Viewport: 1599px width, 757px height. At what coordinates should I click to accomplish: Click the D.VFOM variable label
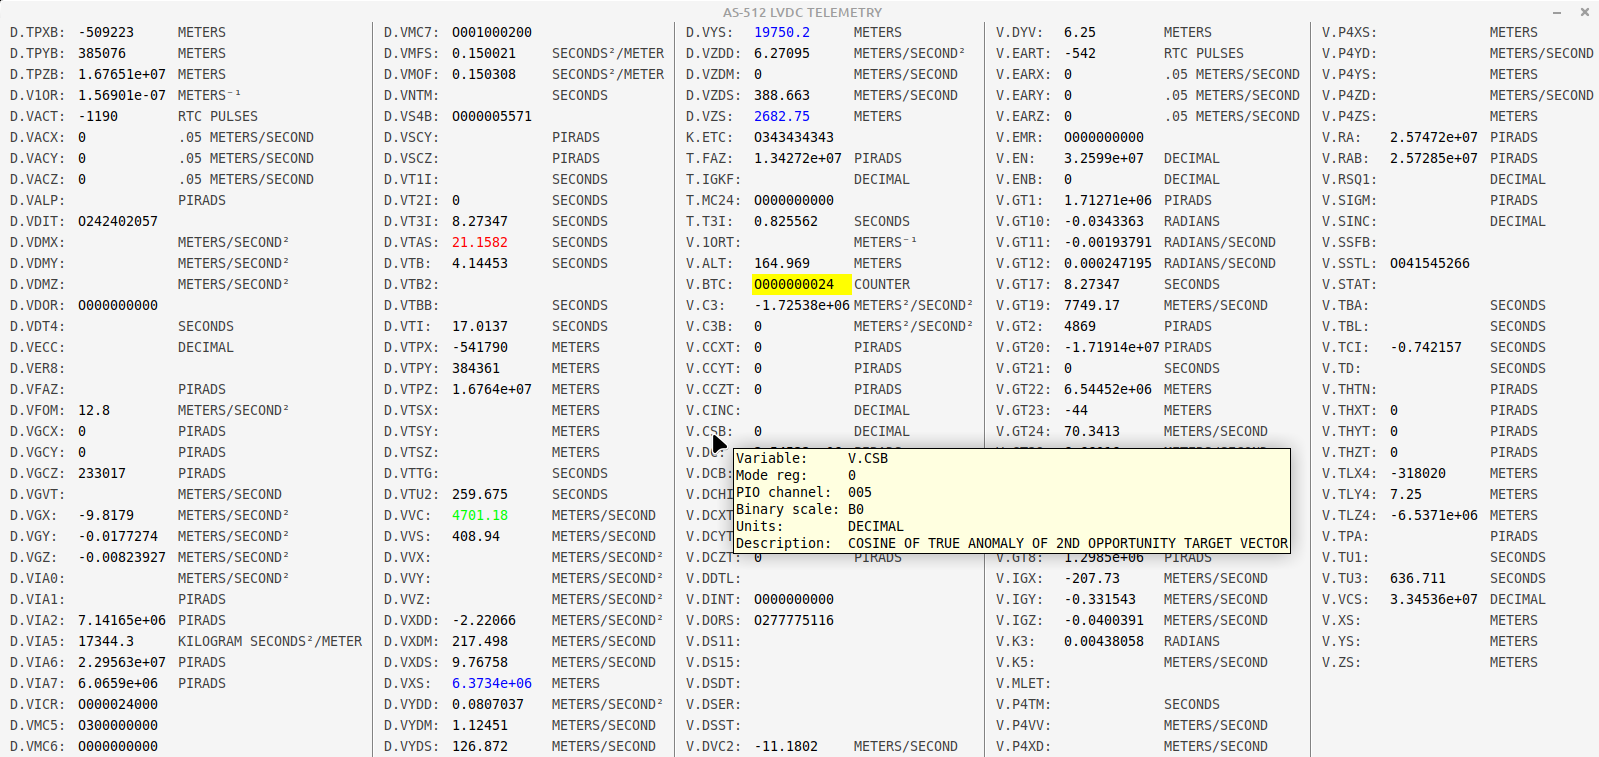click(37, 410)
